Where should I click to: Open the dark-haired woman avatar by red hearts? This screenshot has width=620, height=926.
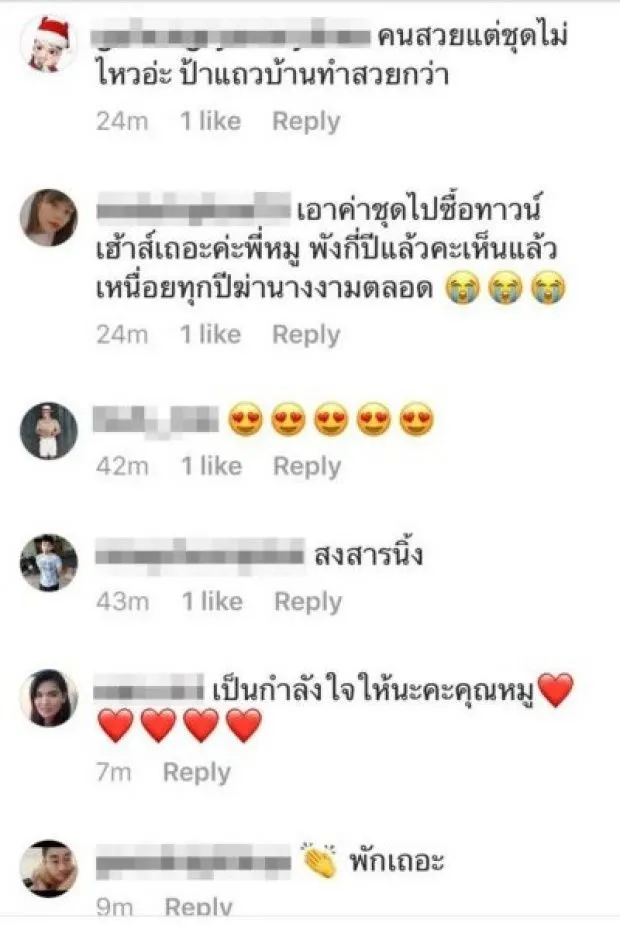pos(49,698)
